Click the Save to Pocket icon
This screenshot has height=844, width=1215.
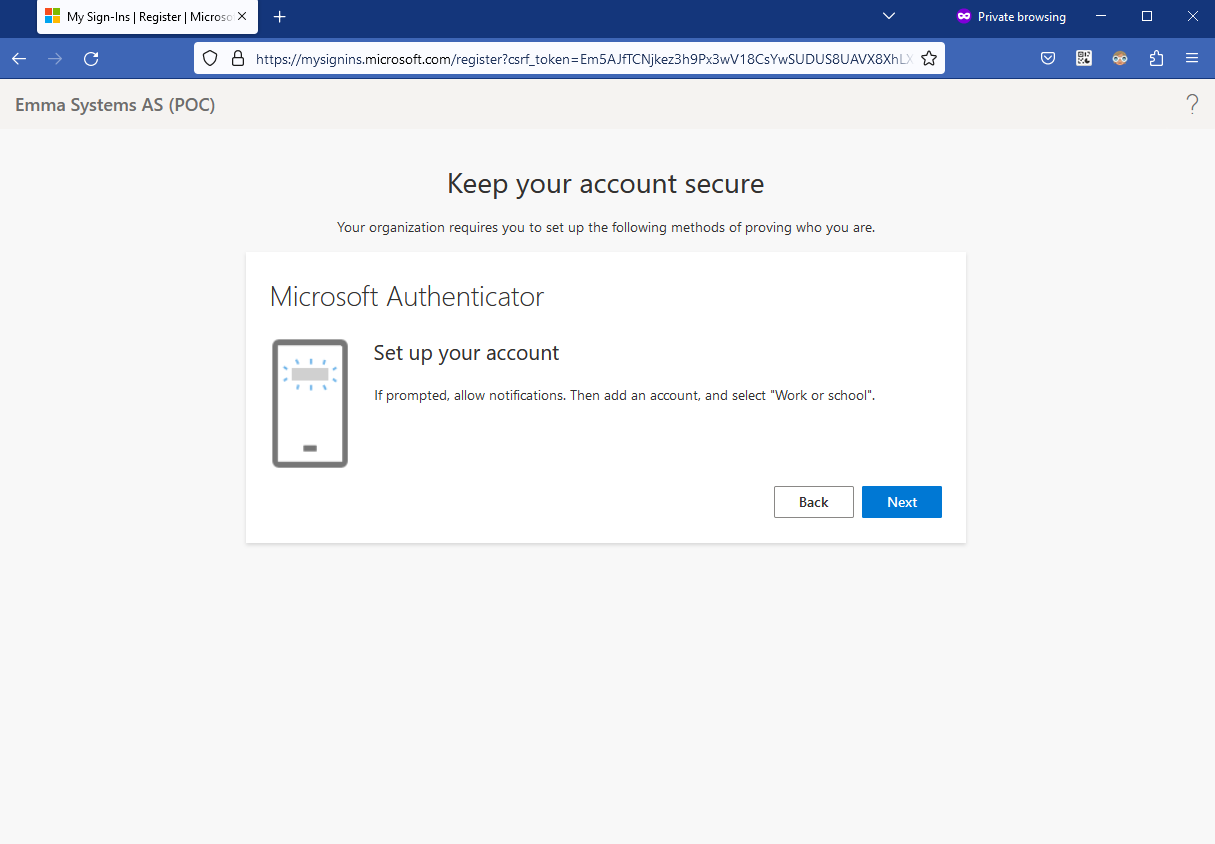(1048, 58)
